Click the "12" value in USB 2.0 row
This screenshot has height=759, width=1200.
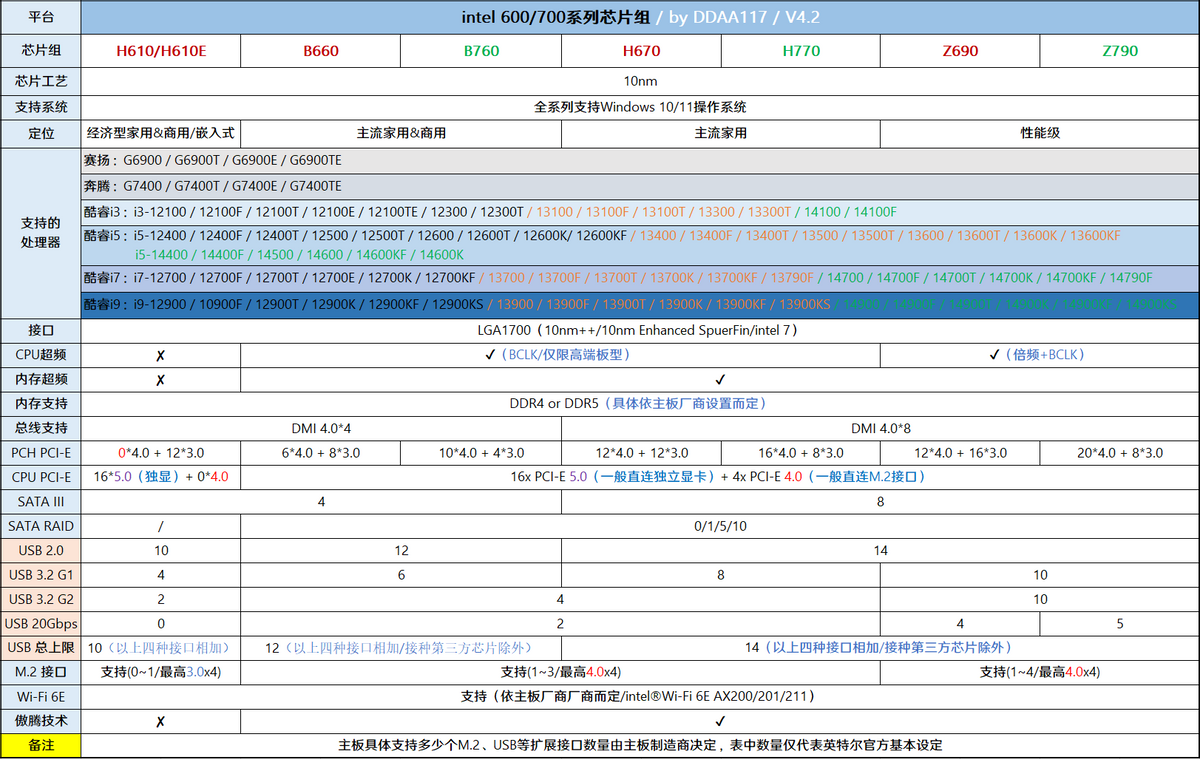[x=401, y=550]
